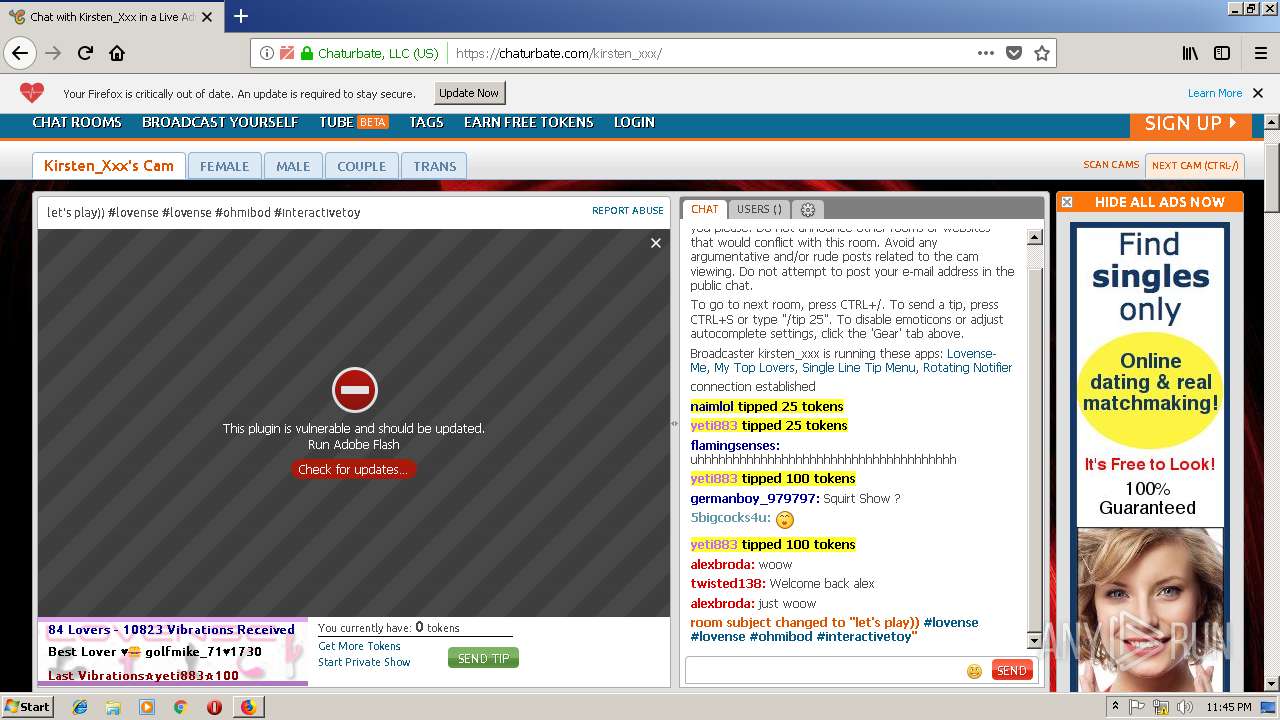Close ads with the X icon
The width and height of the screenshot is (1280, 720).
1067,202
